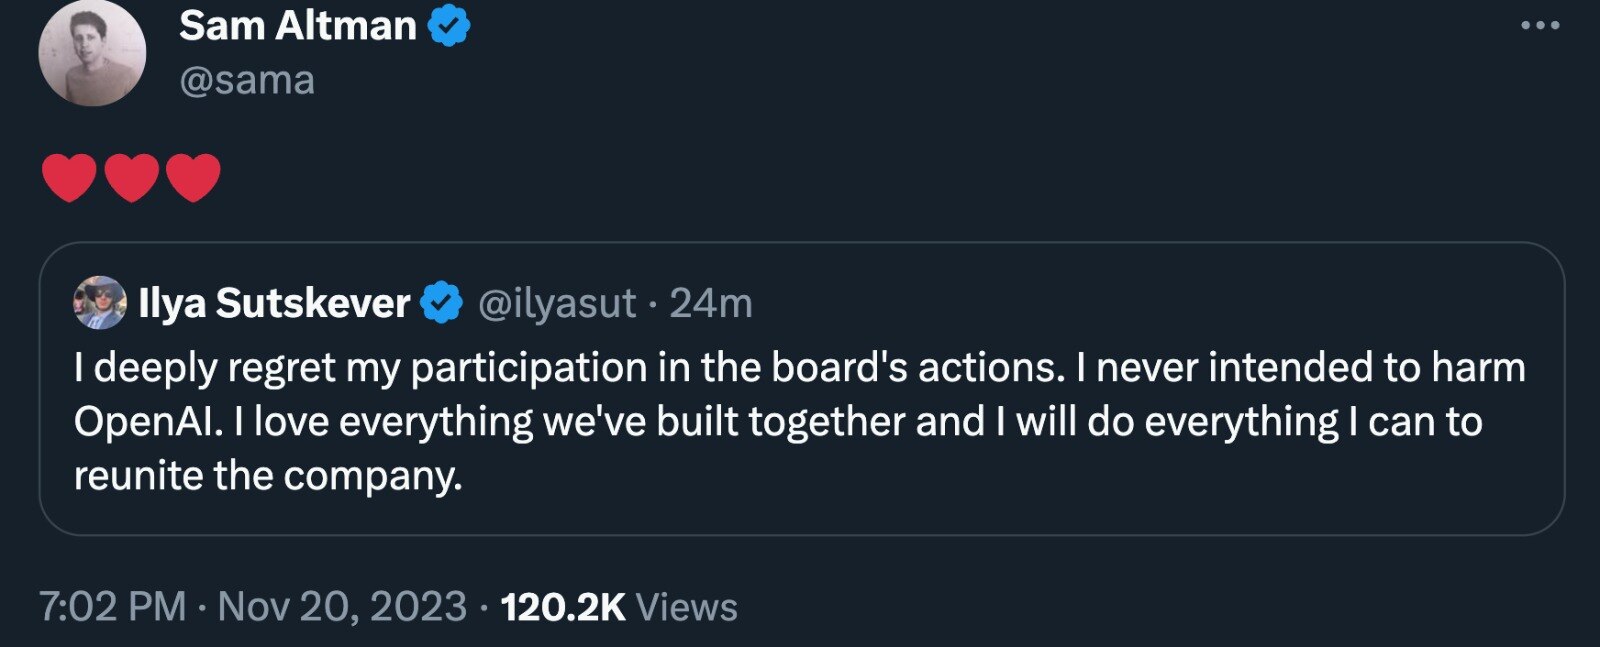Open Sam Altman's profile picture
Image resolution: width=1600 pixels, height=647 pixels.
pyautogui.click(x=92, y=53)
